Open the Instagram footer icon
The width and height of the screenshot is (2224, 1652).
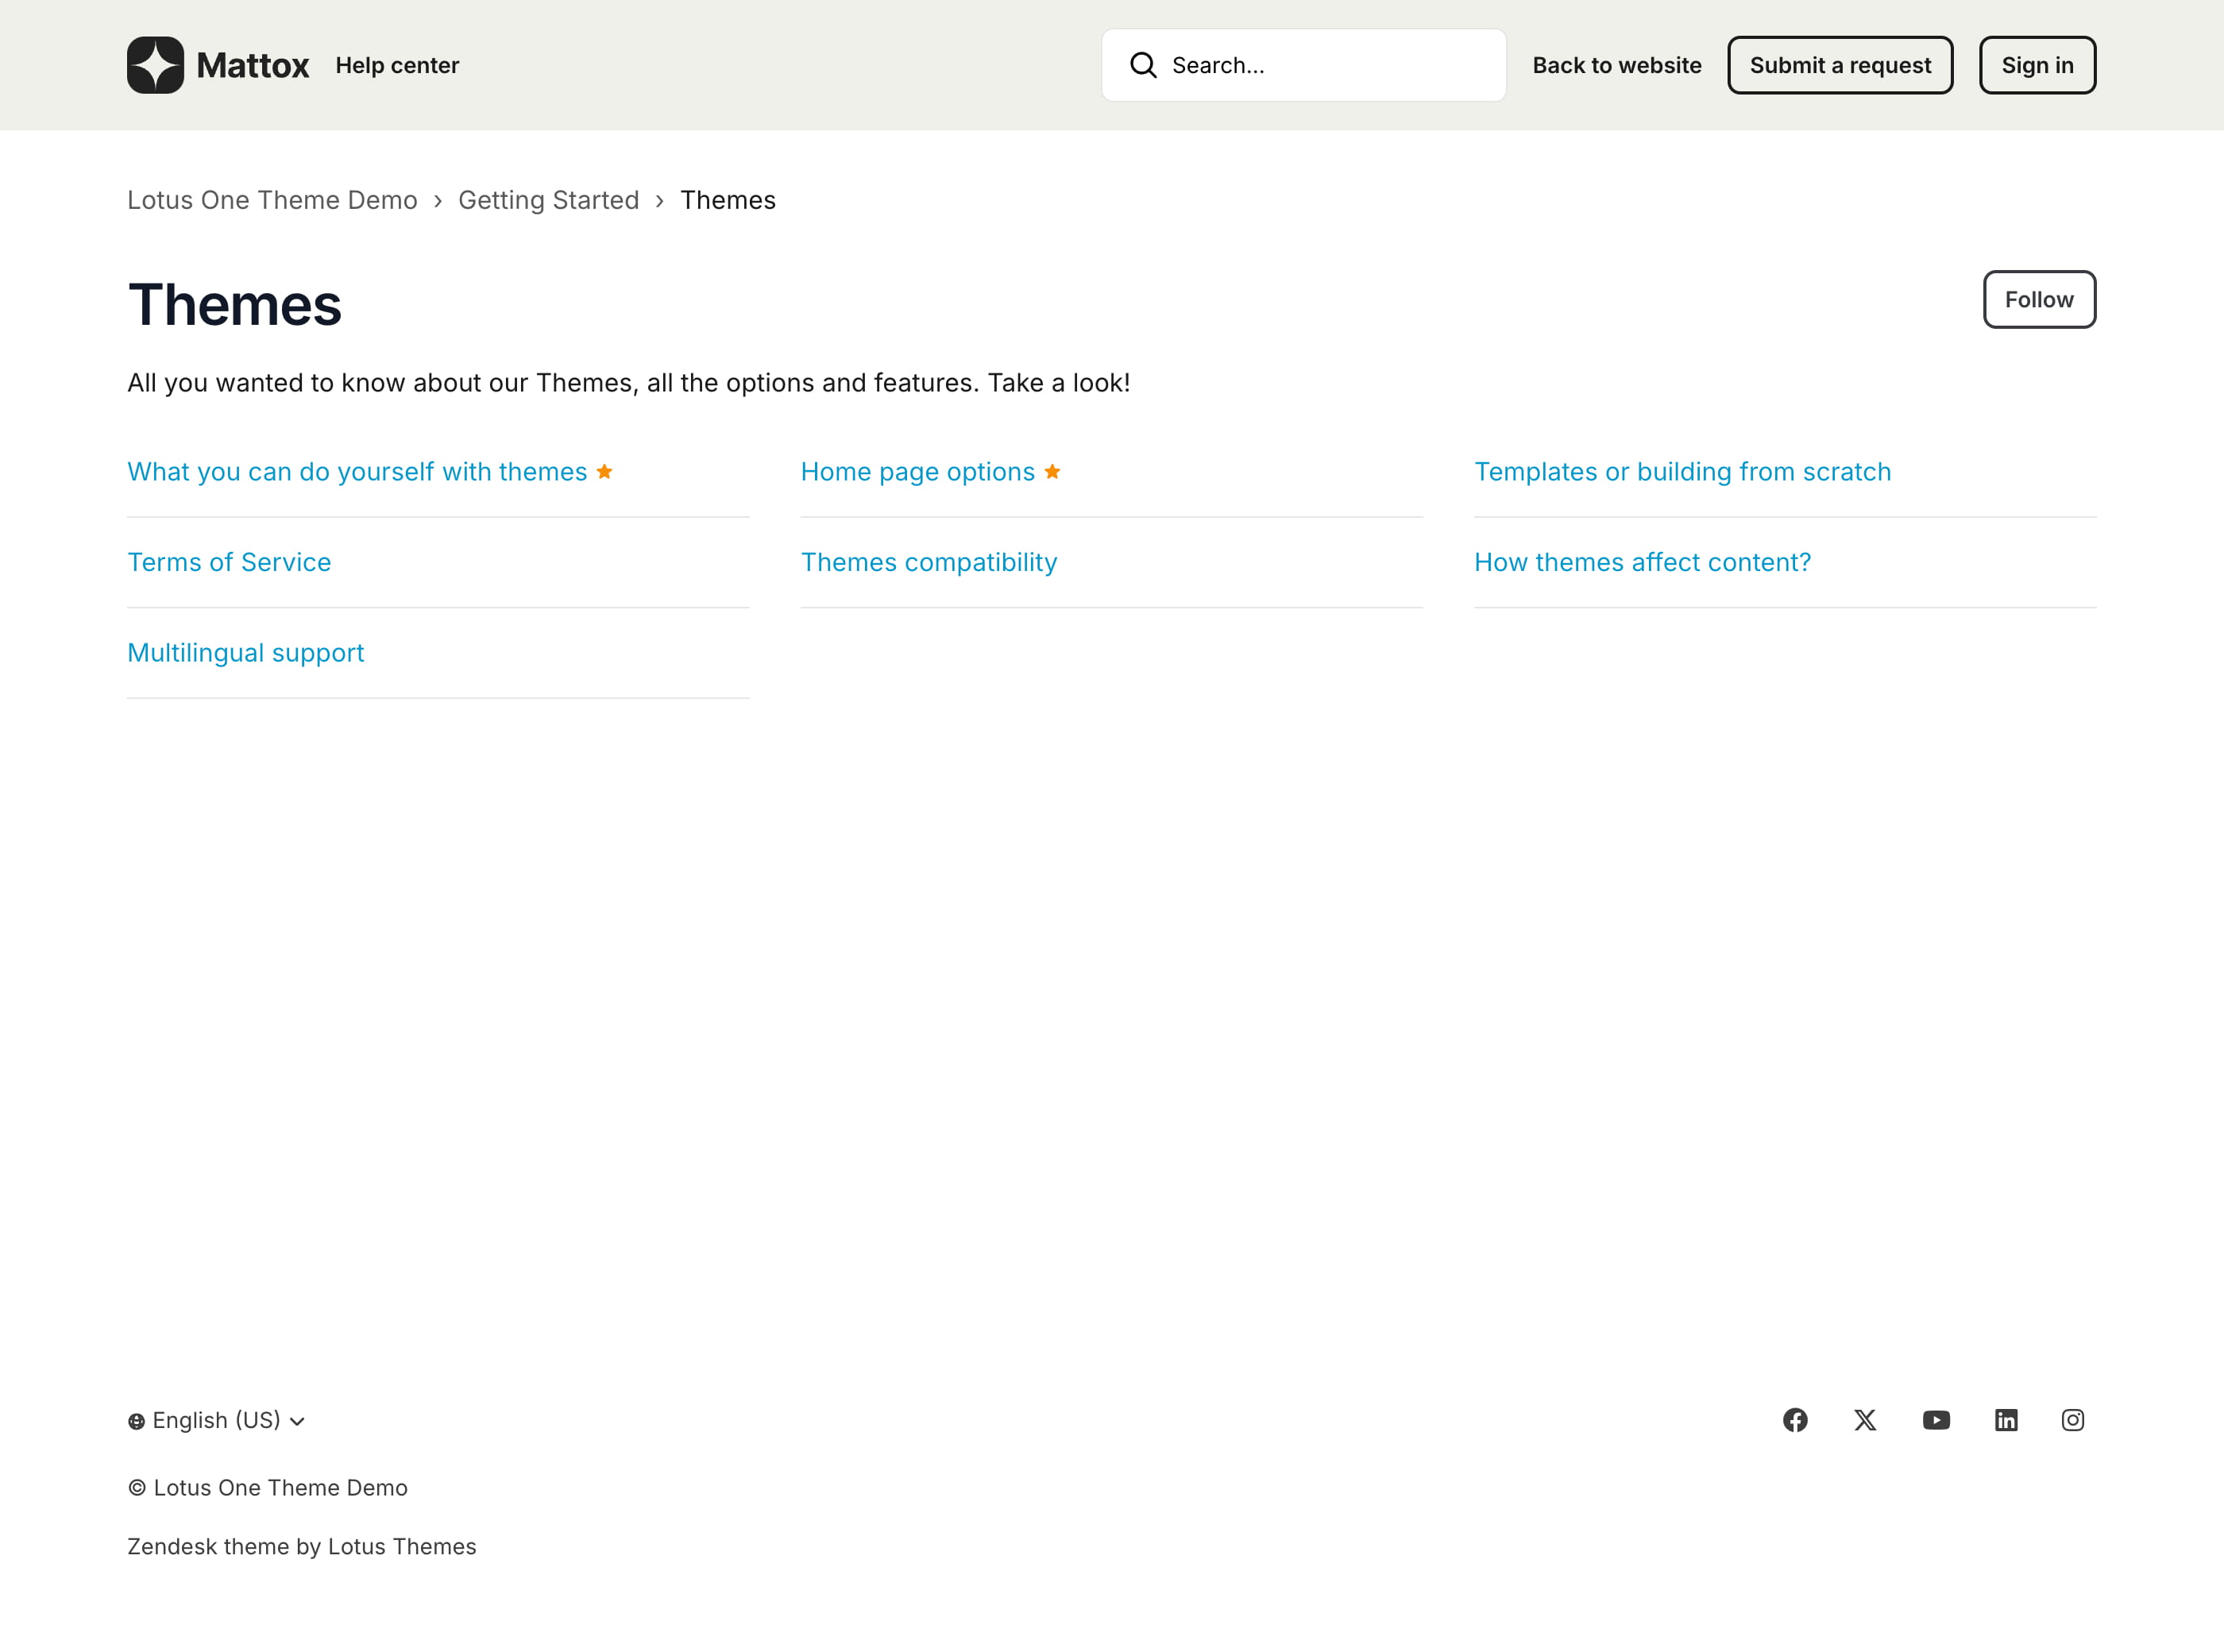pyautogui.click(x=2073, y=1420)
